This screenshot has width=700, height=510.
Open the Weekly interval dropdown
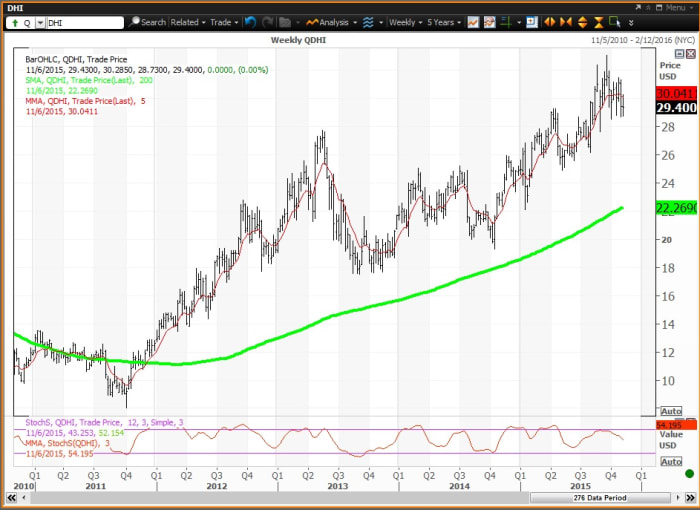point(404,22)
